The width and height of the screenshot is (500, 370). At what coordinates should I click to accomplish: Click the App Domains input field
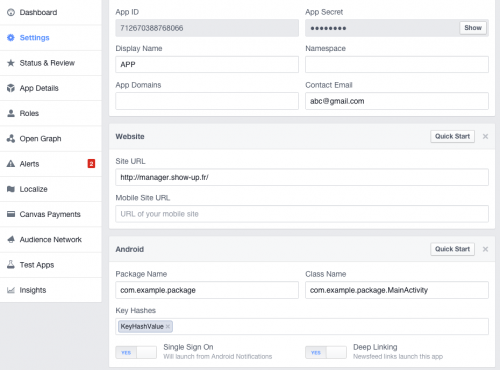click(x=207, y=101)
